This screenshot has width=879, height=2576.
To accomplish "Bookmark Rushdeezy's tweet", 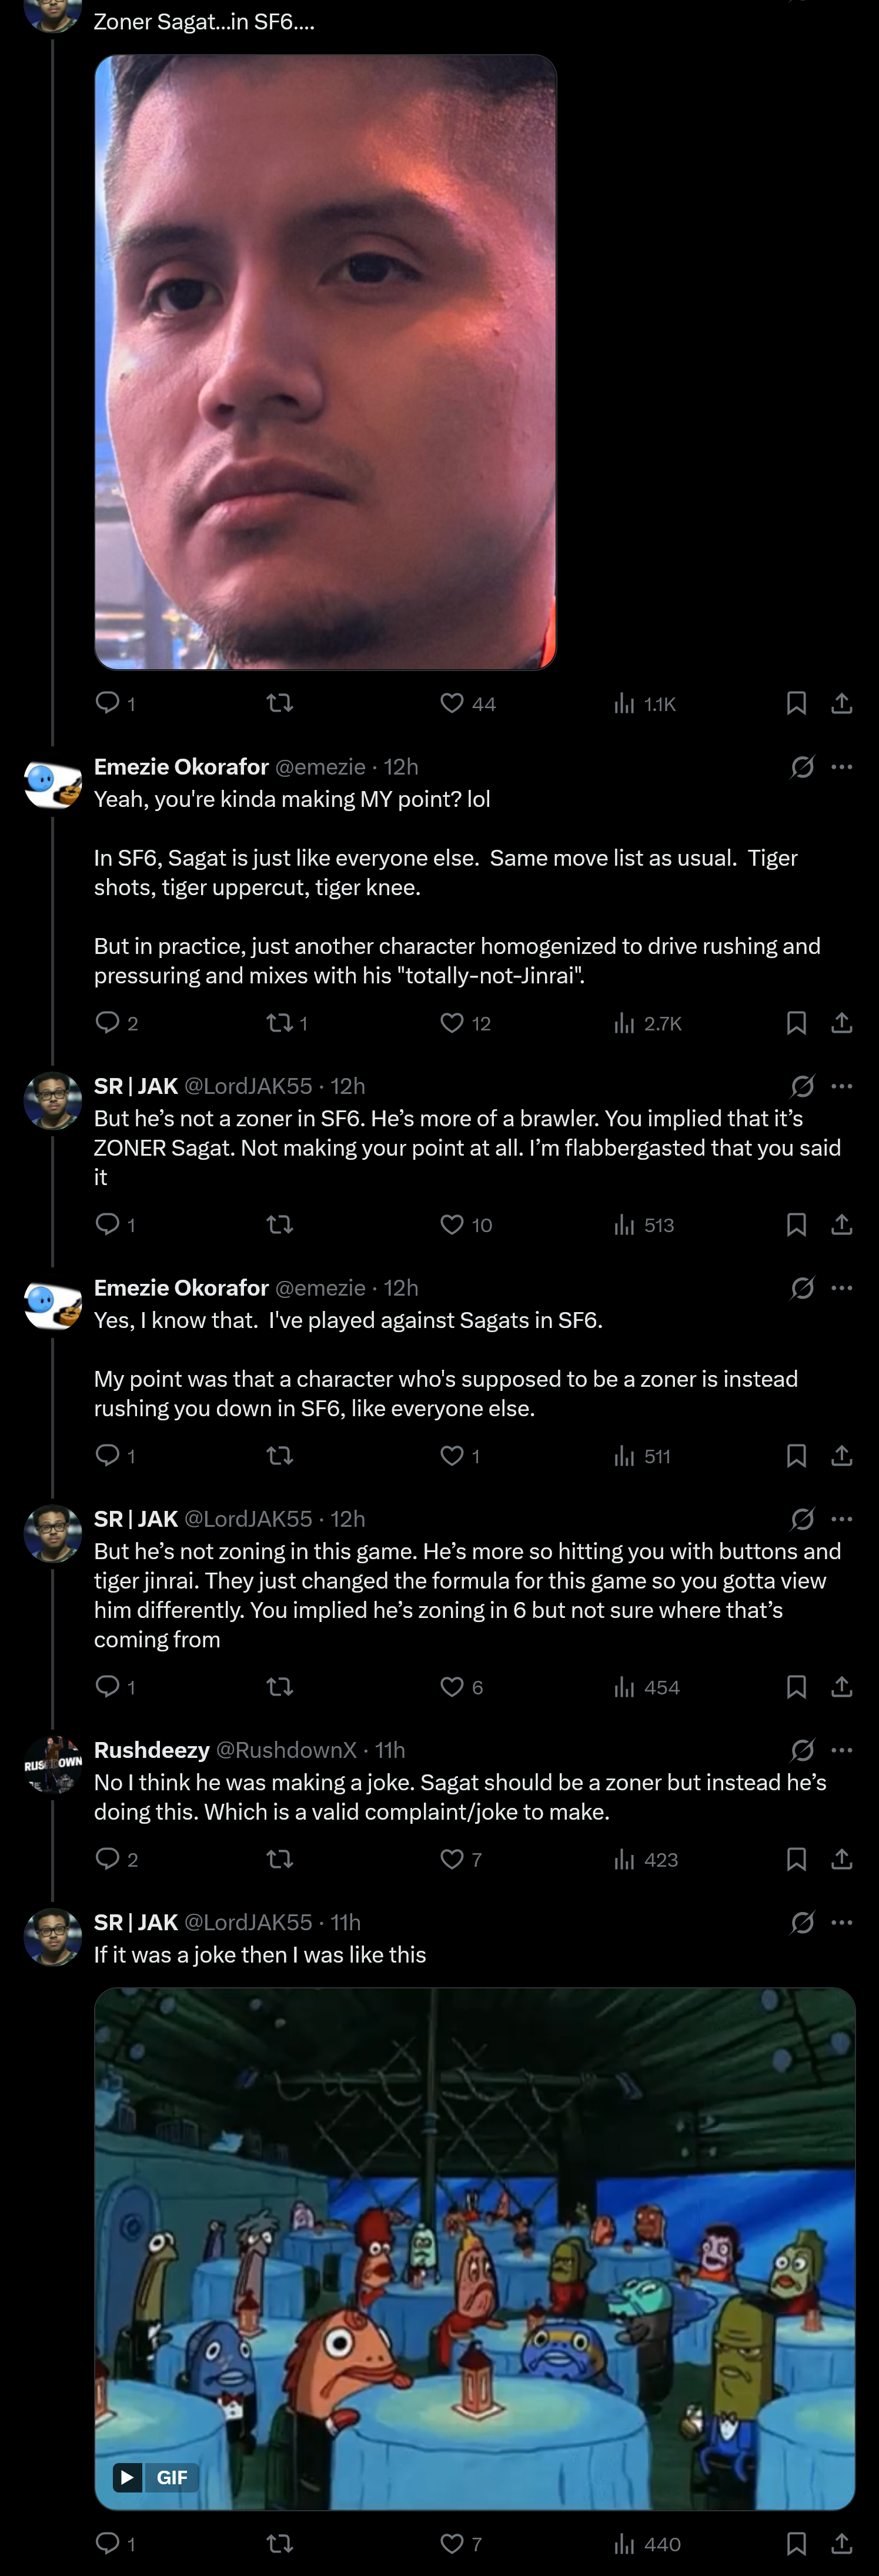I will (796, 1859).
